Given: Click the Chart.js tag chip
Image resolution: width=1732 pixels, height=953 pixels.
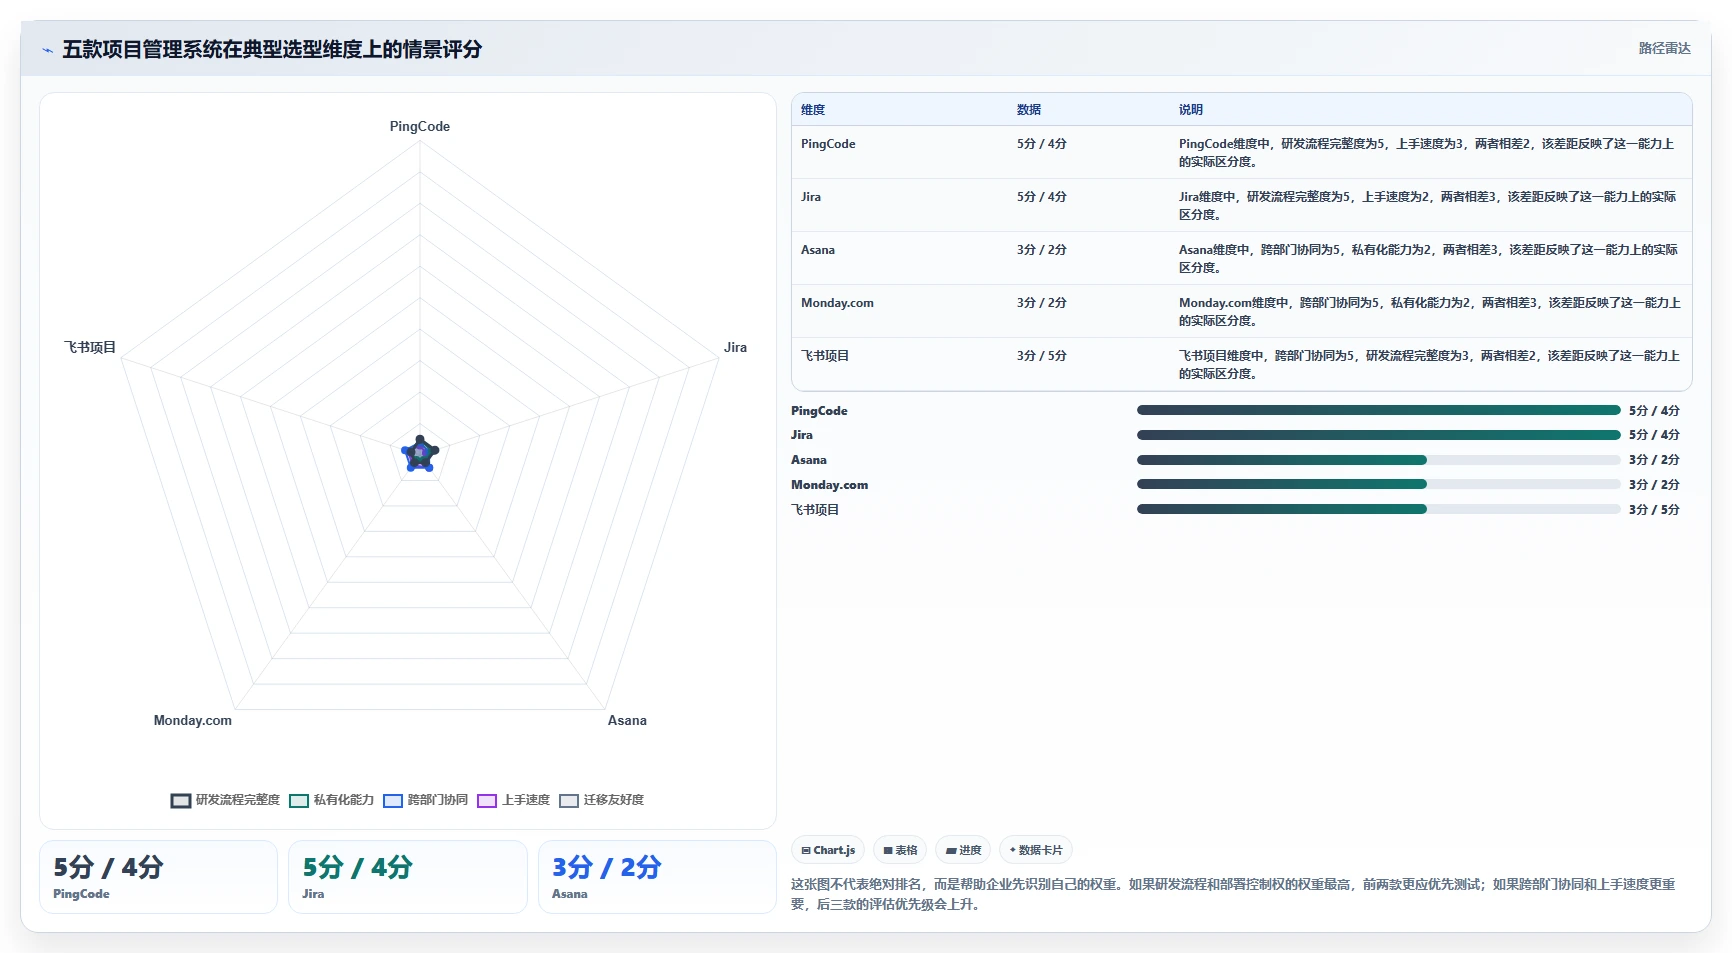Looking at the screenshot, I should [828, 850].
